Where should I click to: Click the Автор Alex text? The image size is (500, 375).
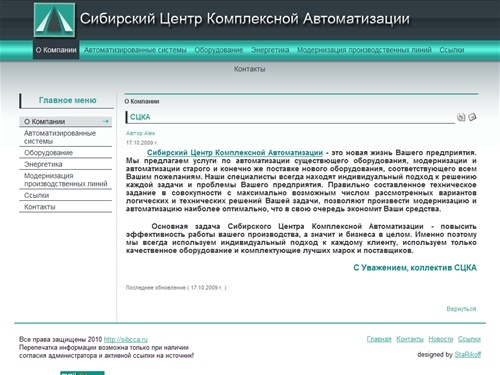pos(140,133)
